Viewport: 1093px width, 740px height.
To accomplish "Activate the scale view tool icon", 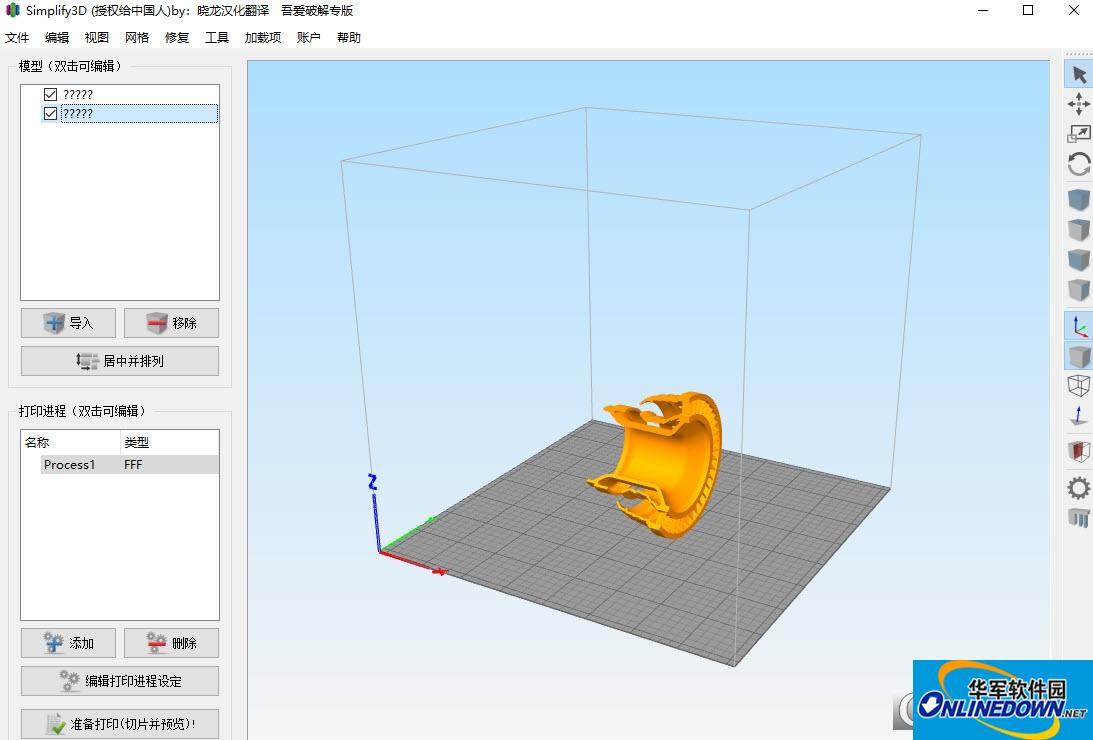I will click(1078, 134).
